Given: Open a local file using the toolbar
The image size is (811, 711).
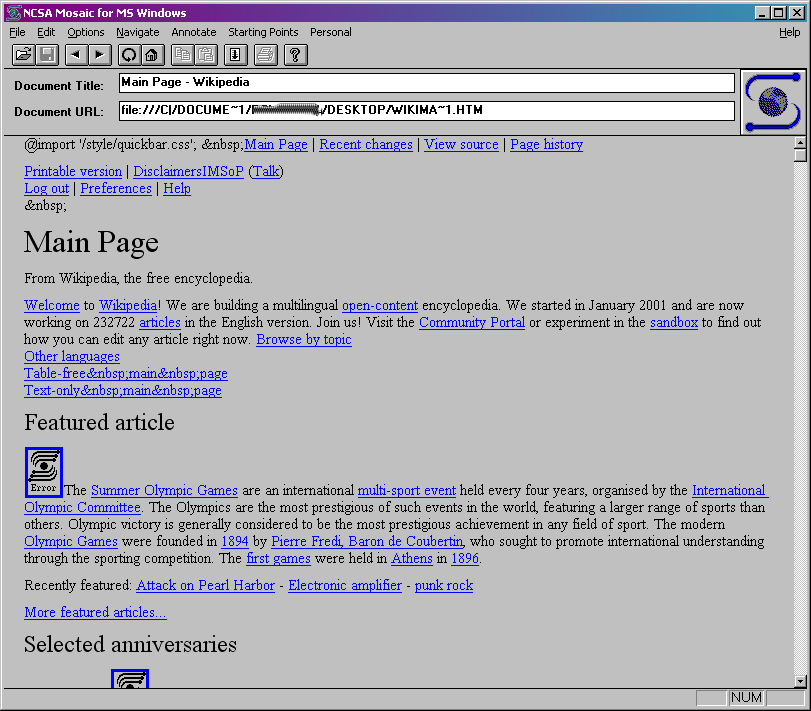Looking at the screenshot, I should [x=22, y=55].
